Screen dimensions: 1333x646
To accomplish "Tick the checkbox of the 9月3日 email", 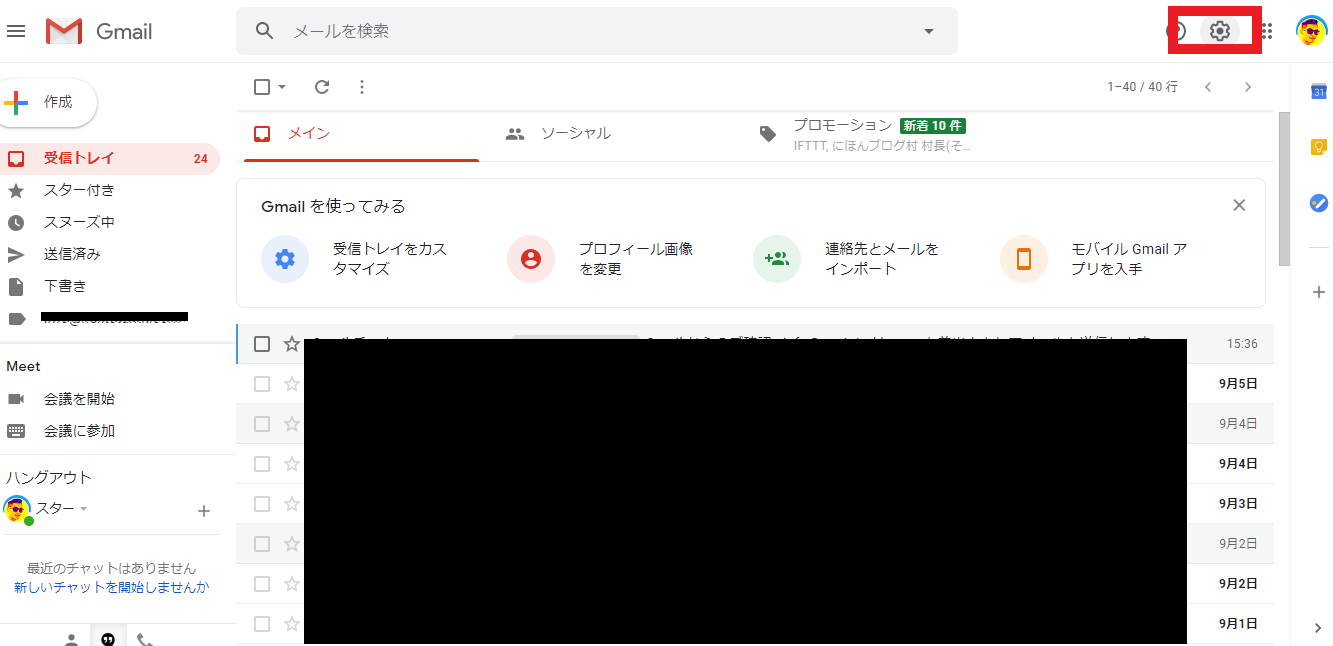I will coord(262,504).
